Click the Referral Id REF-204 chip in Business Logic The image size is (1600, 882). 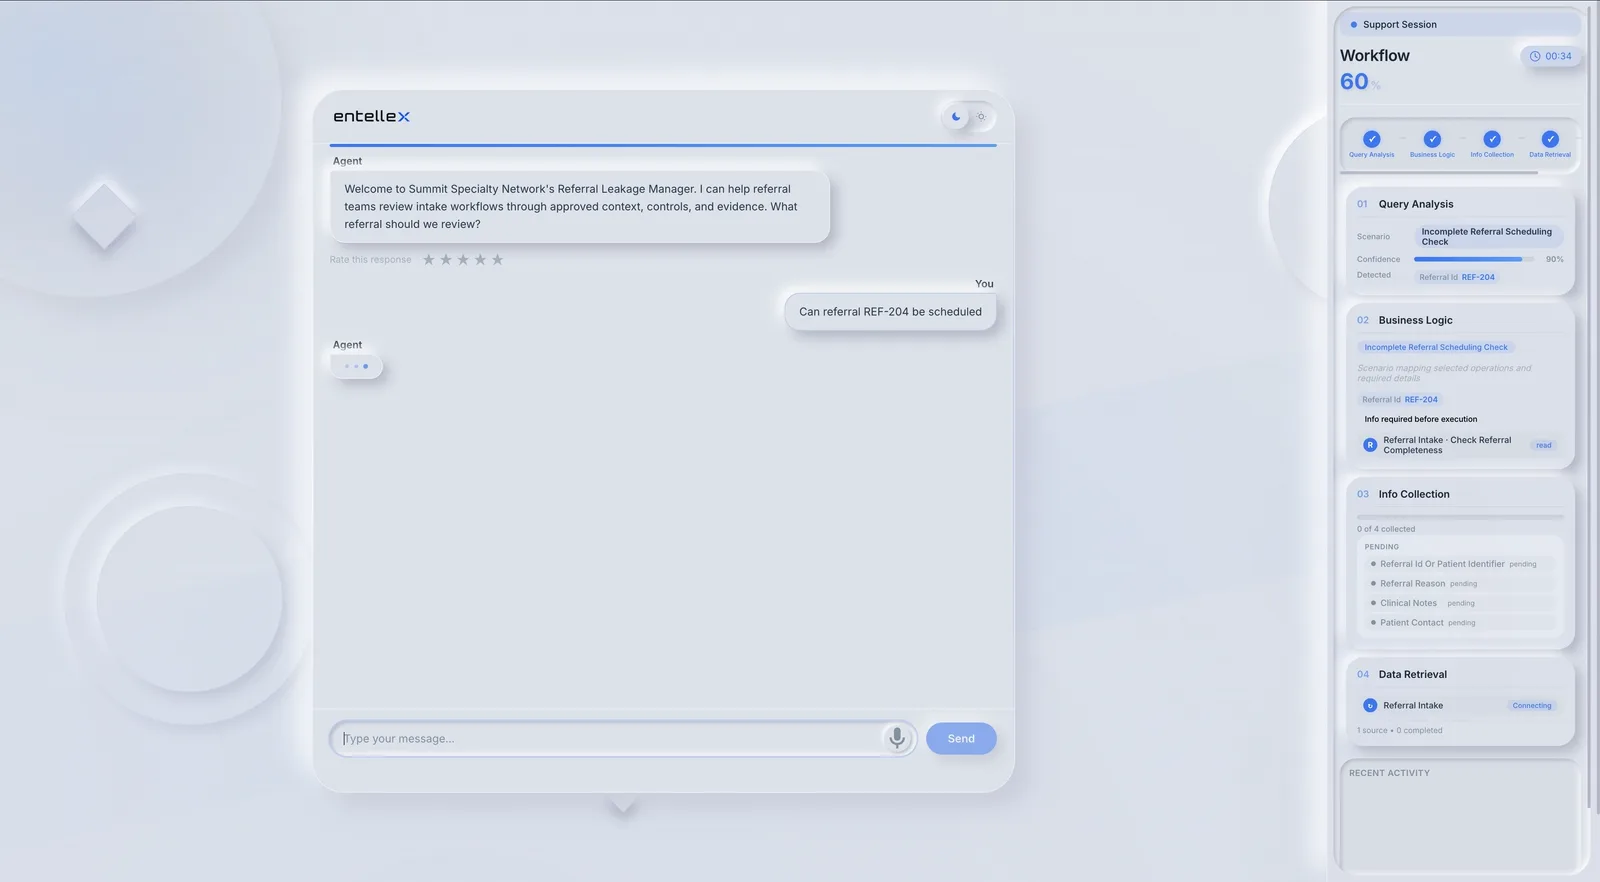pos(1400,399)
